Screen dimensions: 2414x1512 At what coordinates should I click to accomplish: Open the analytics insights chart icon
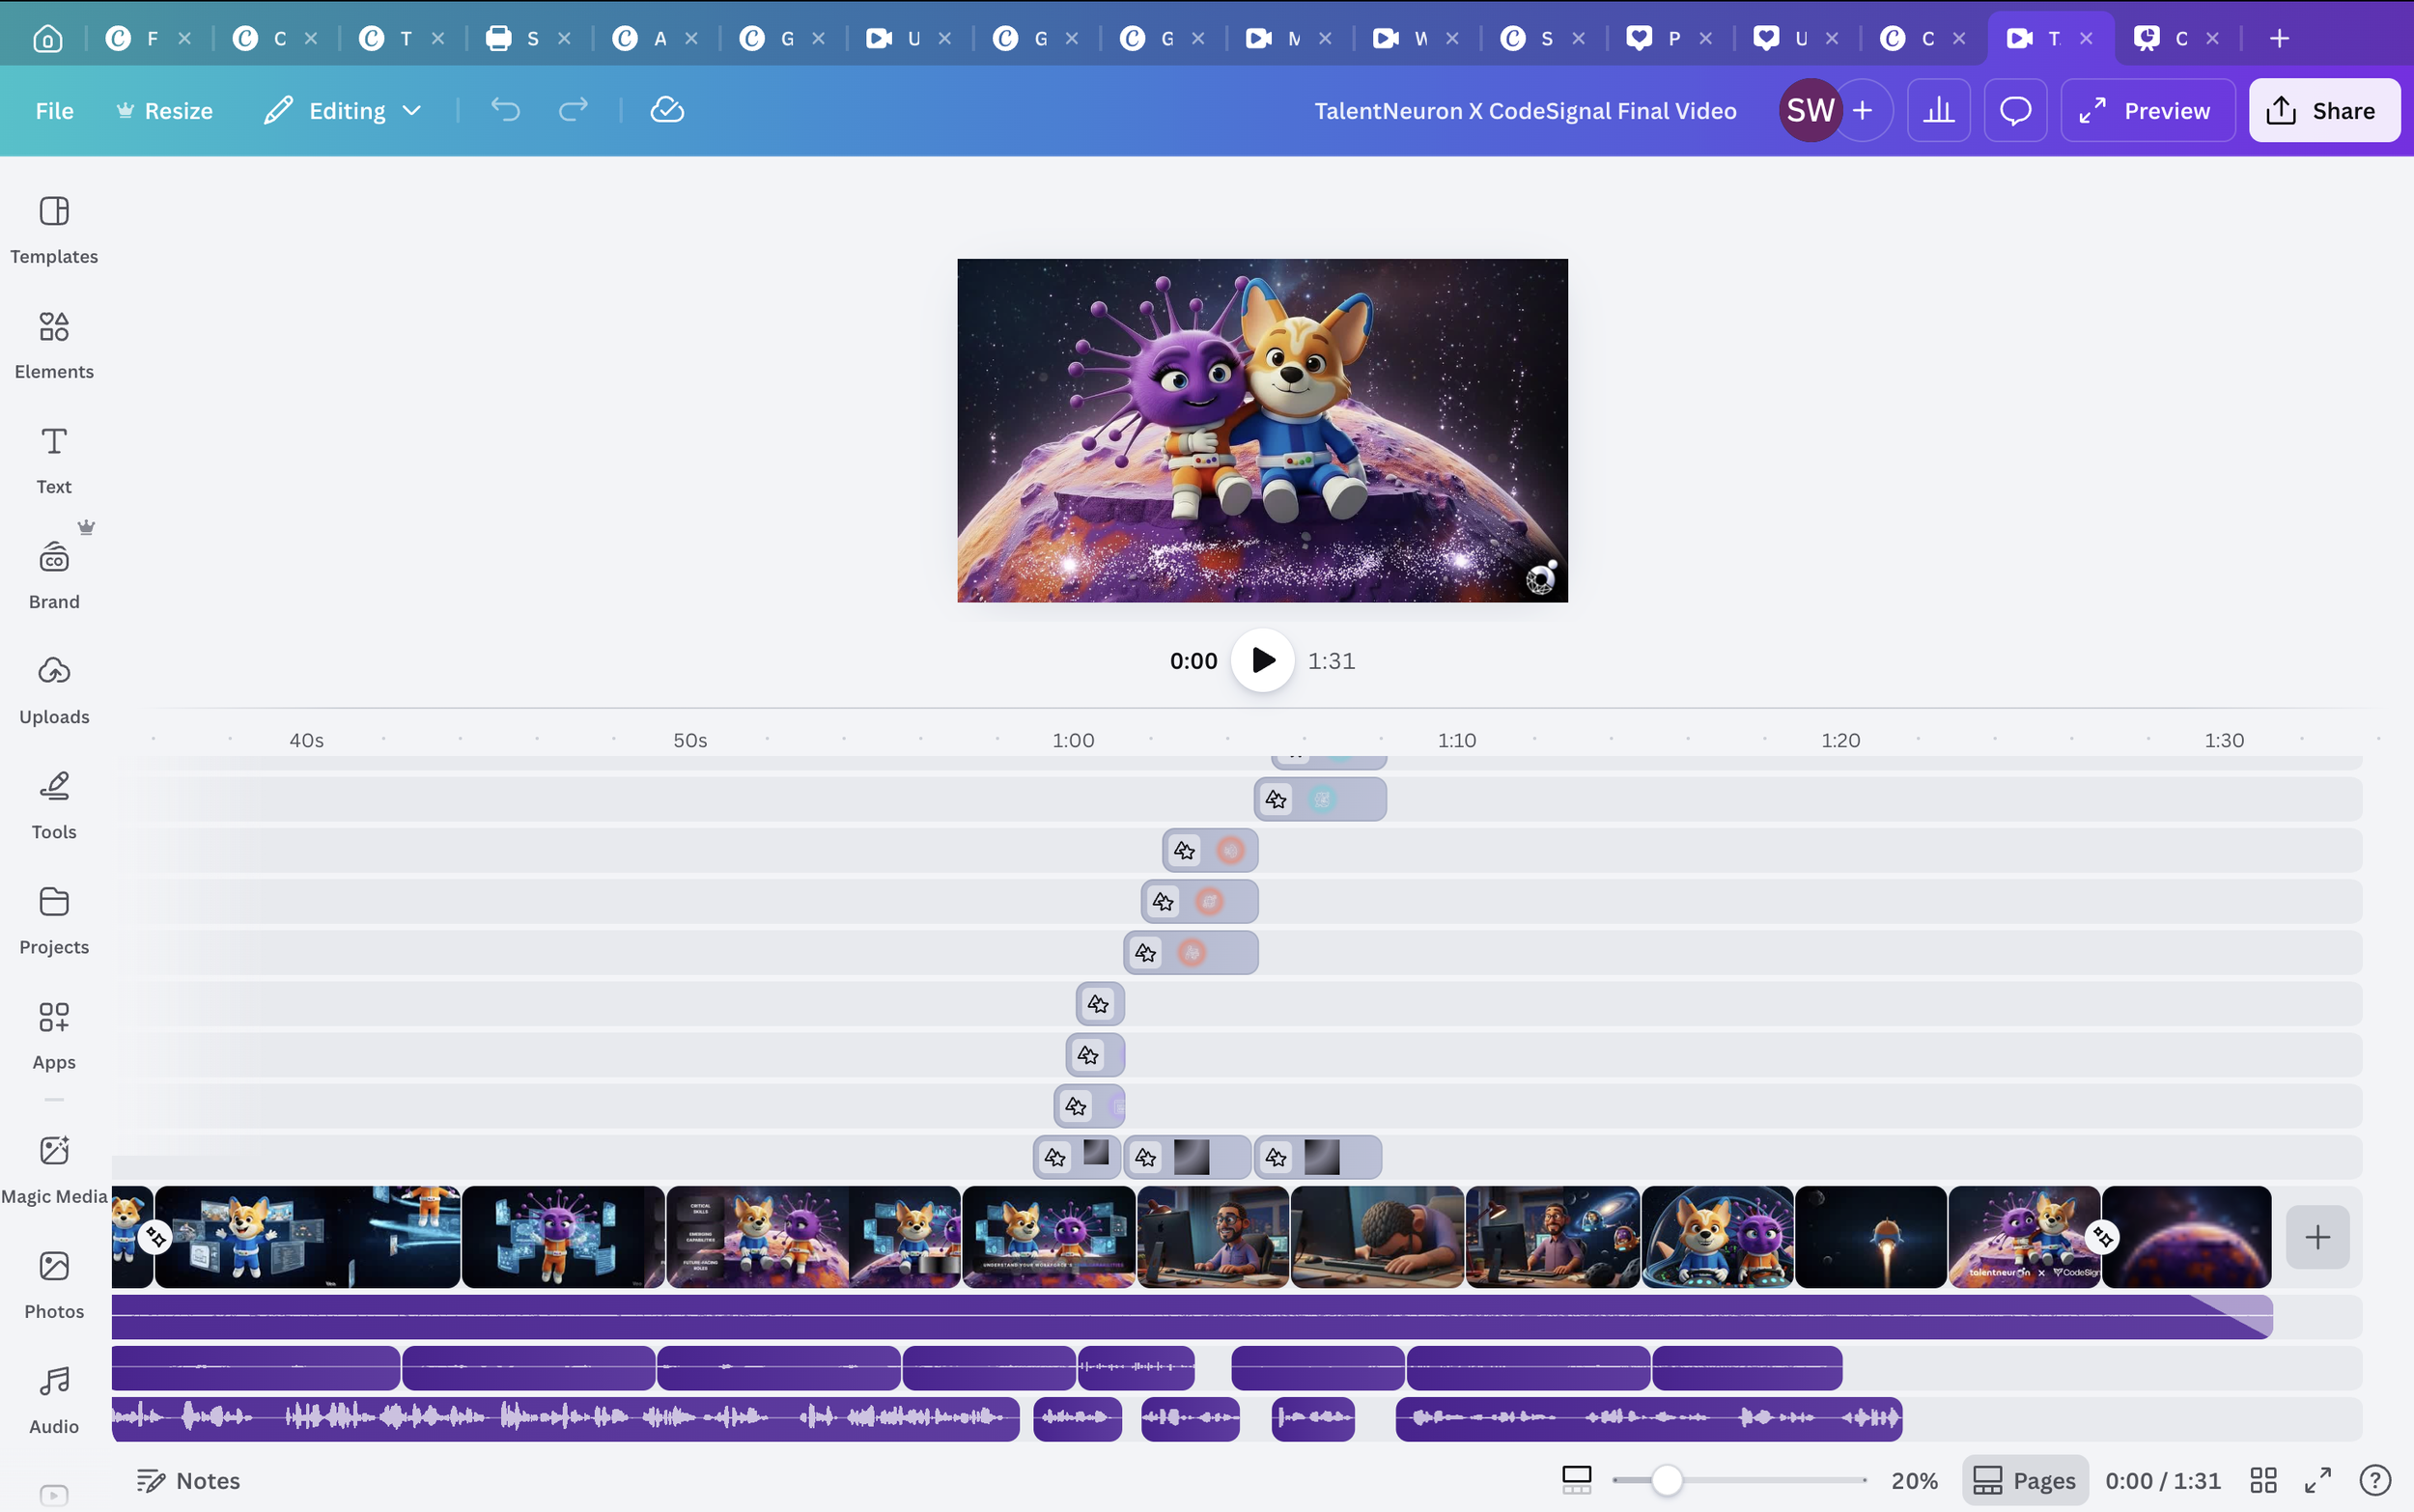pos(1938,110)
